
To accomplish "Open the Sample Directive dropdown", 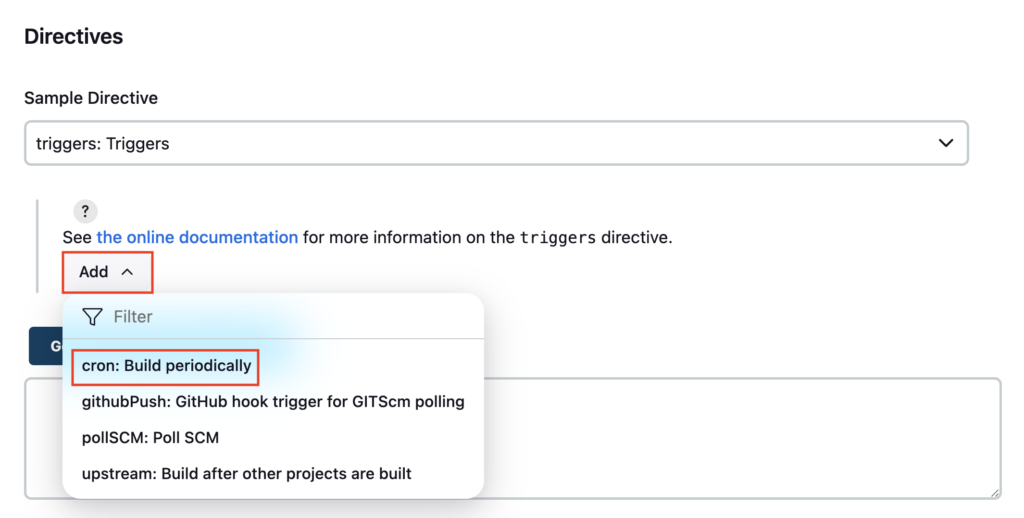I will tap(496, 143).
